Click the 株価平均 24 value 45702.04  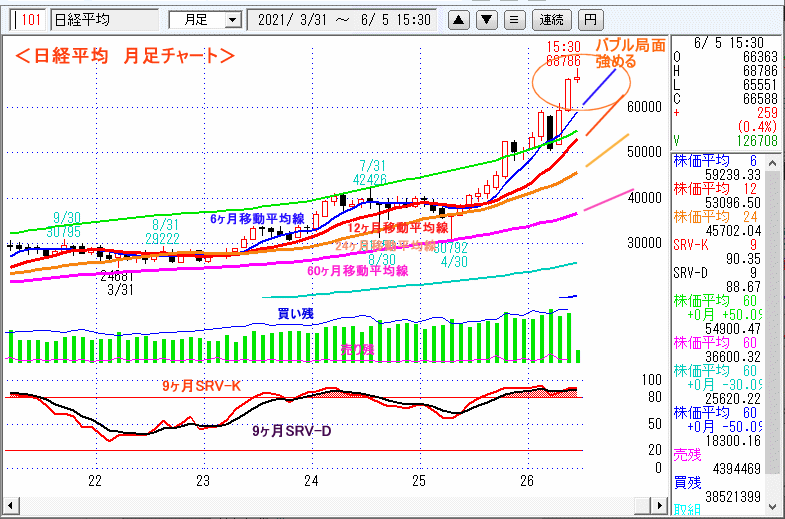[732, 231]
